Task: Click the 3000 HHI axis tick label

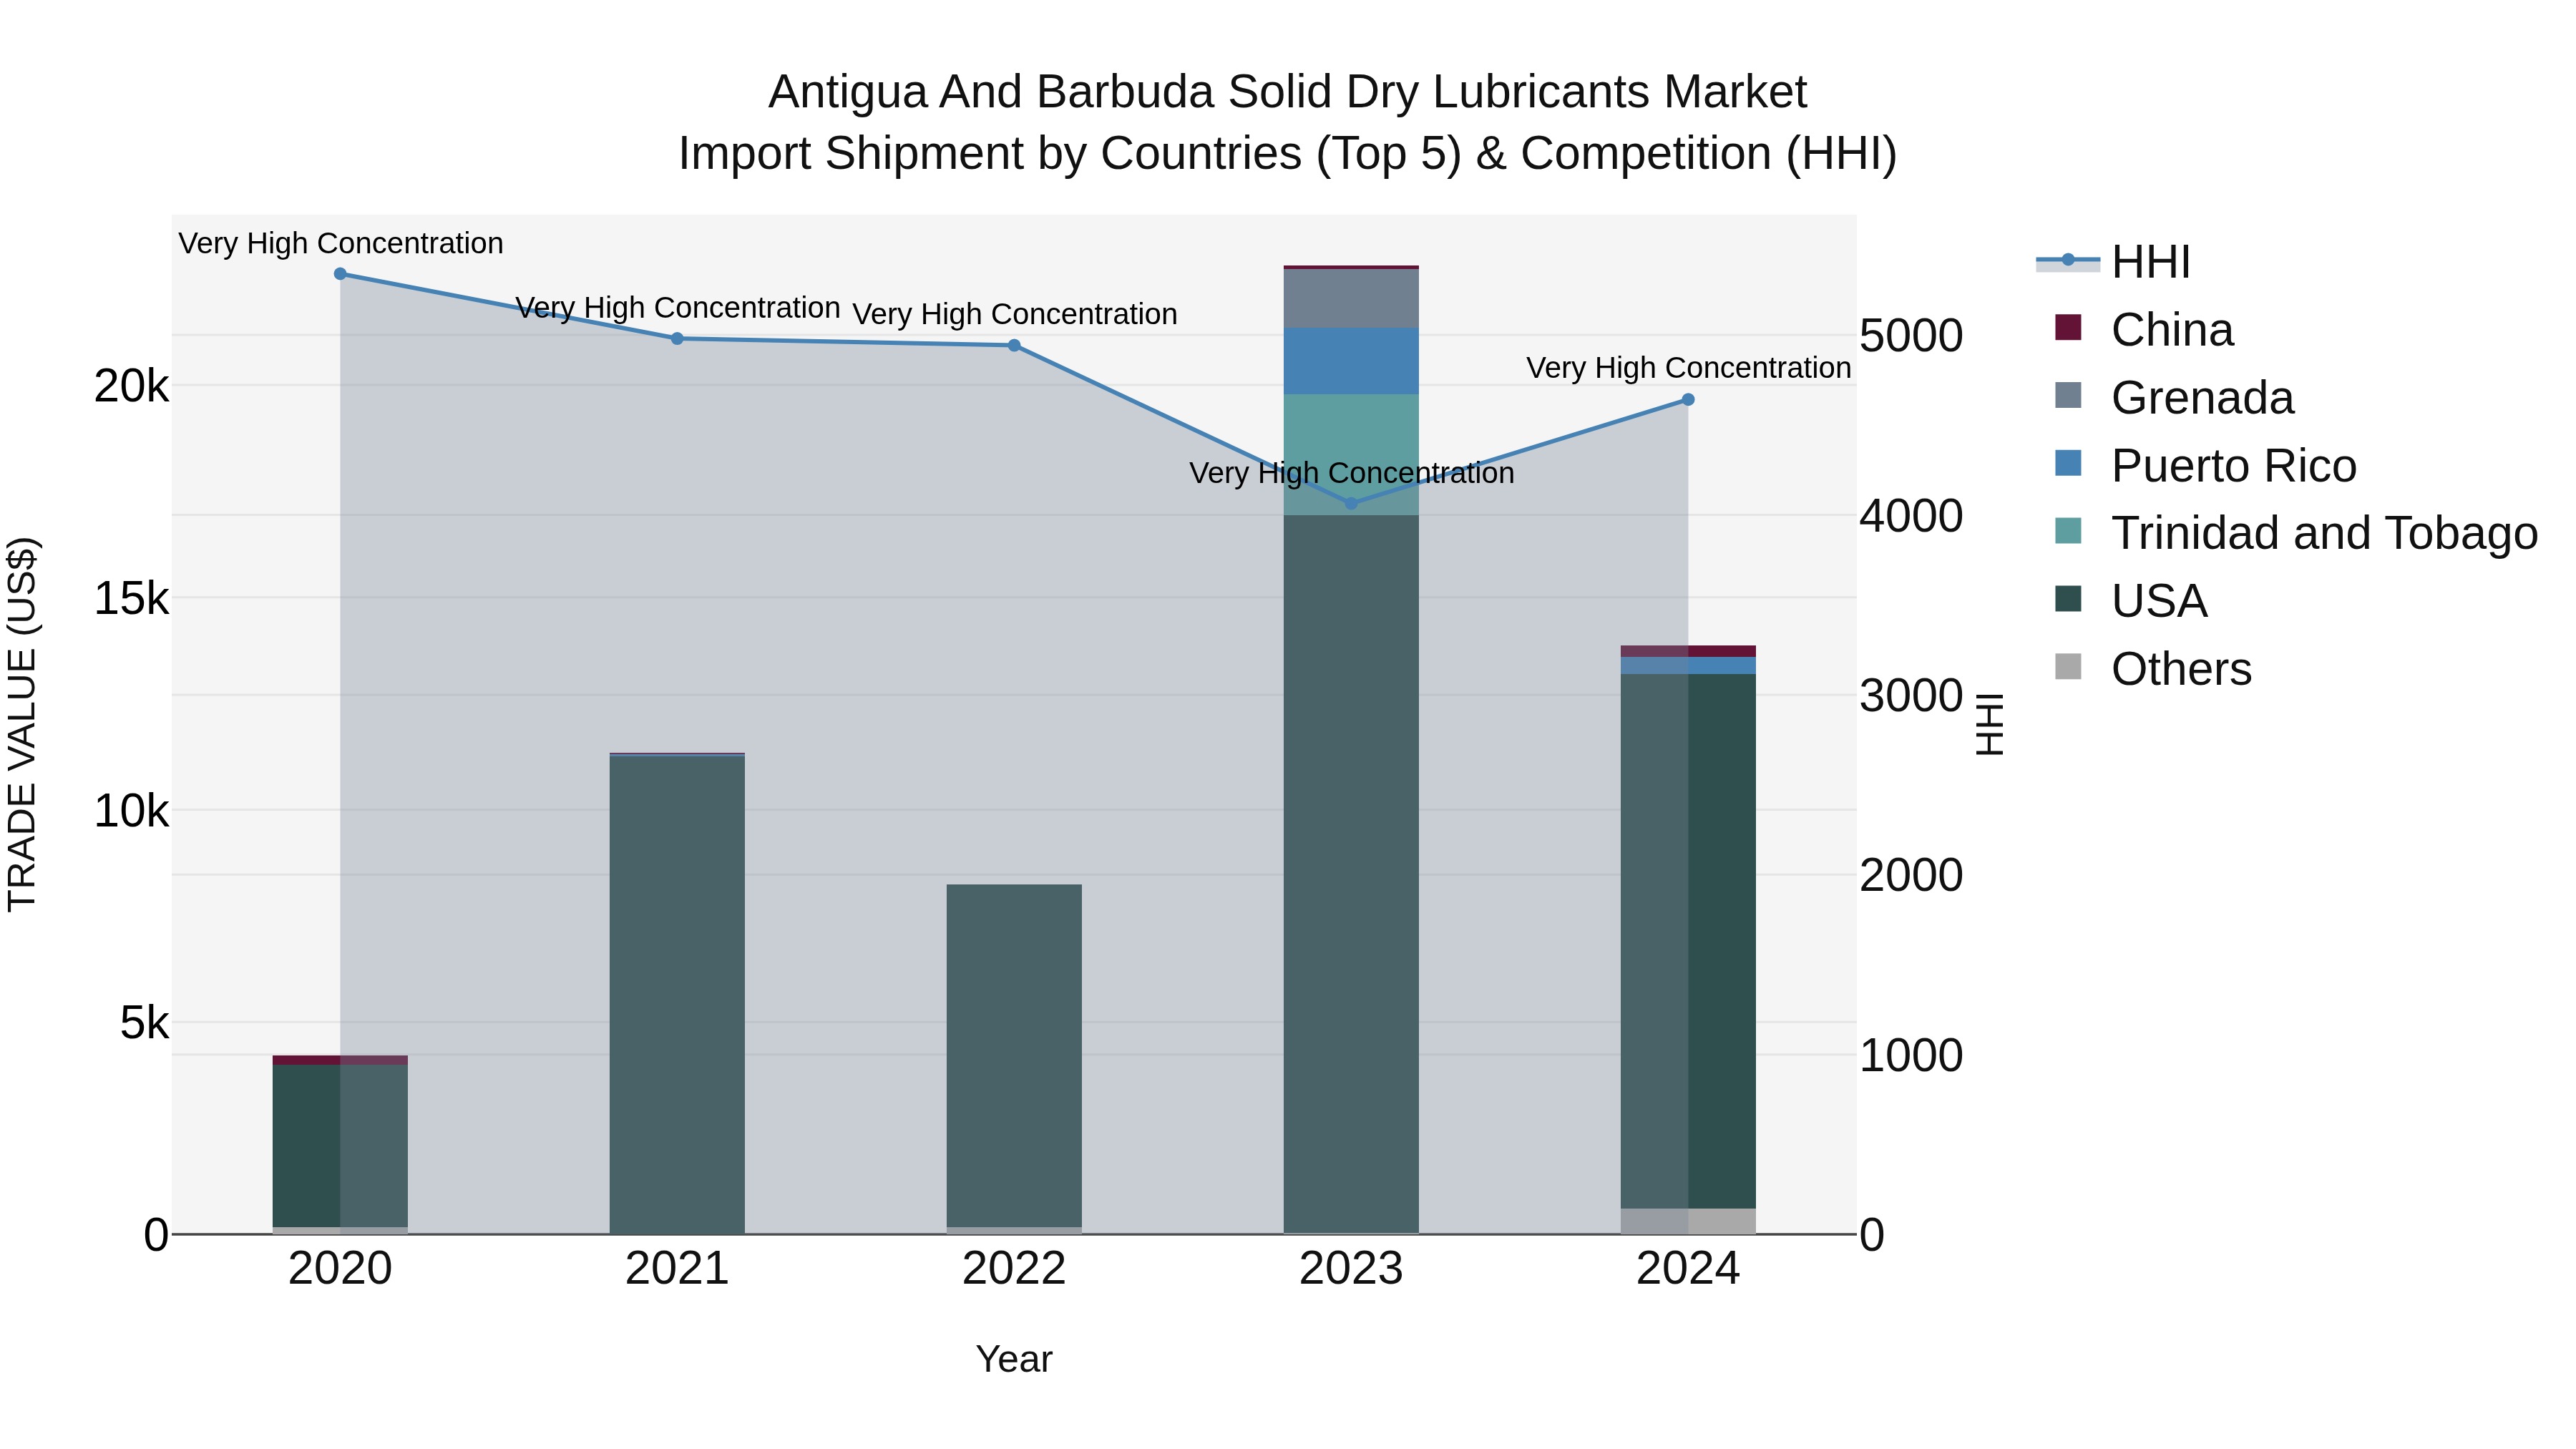Action: tap(1911, 696)
